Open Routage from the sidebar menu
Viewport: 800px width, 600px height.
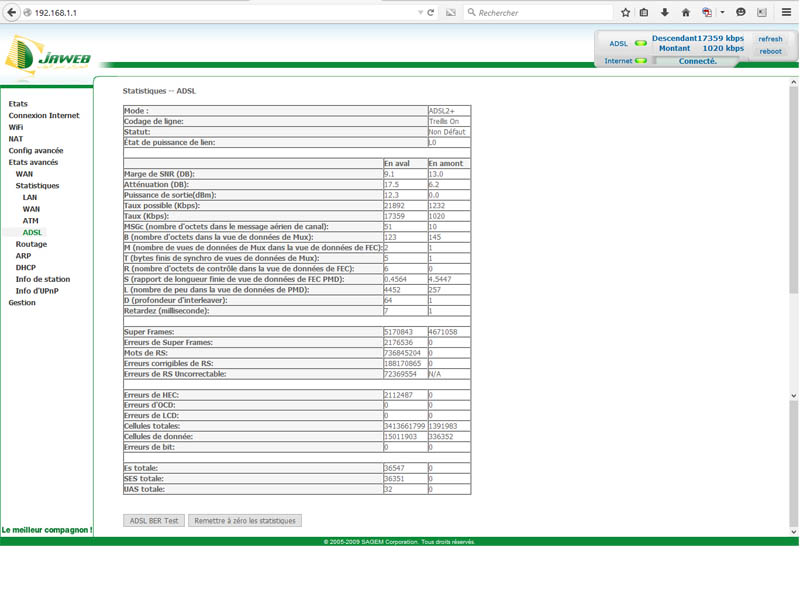(x=31, y=244)
